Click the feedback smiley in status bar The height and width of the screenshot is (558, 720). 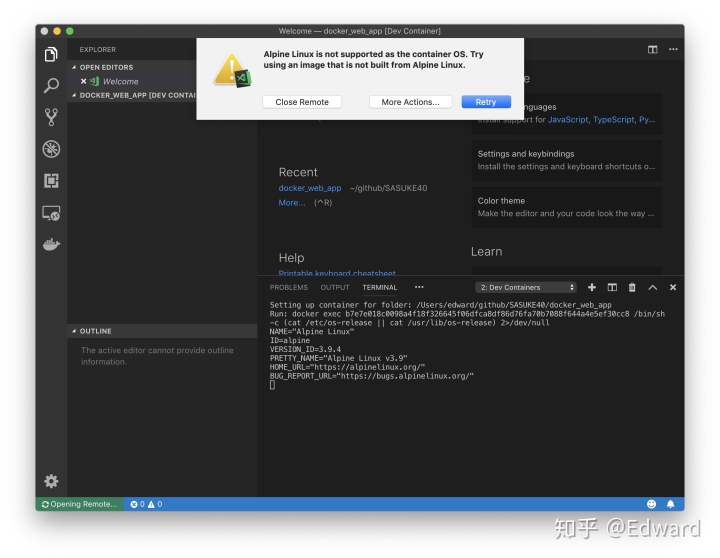(x=651, y=504)
